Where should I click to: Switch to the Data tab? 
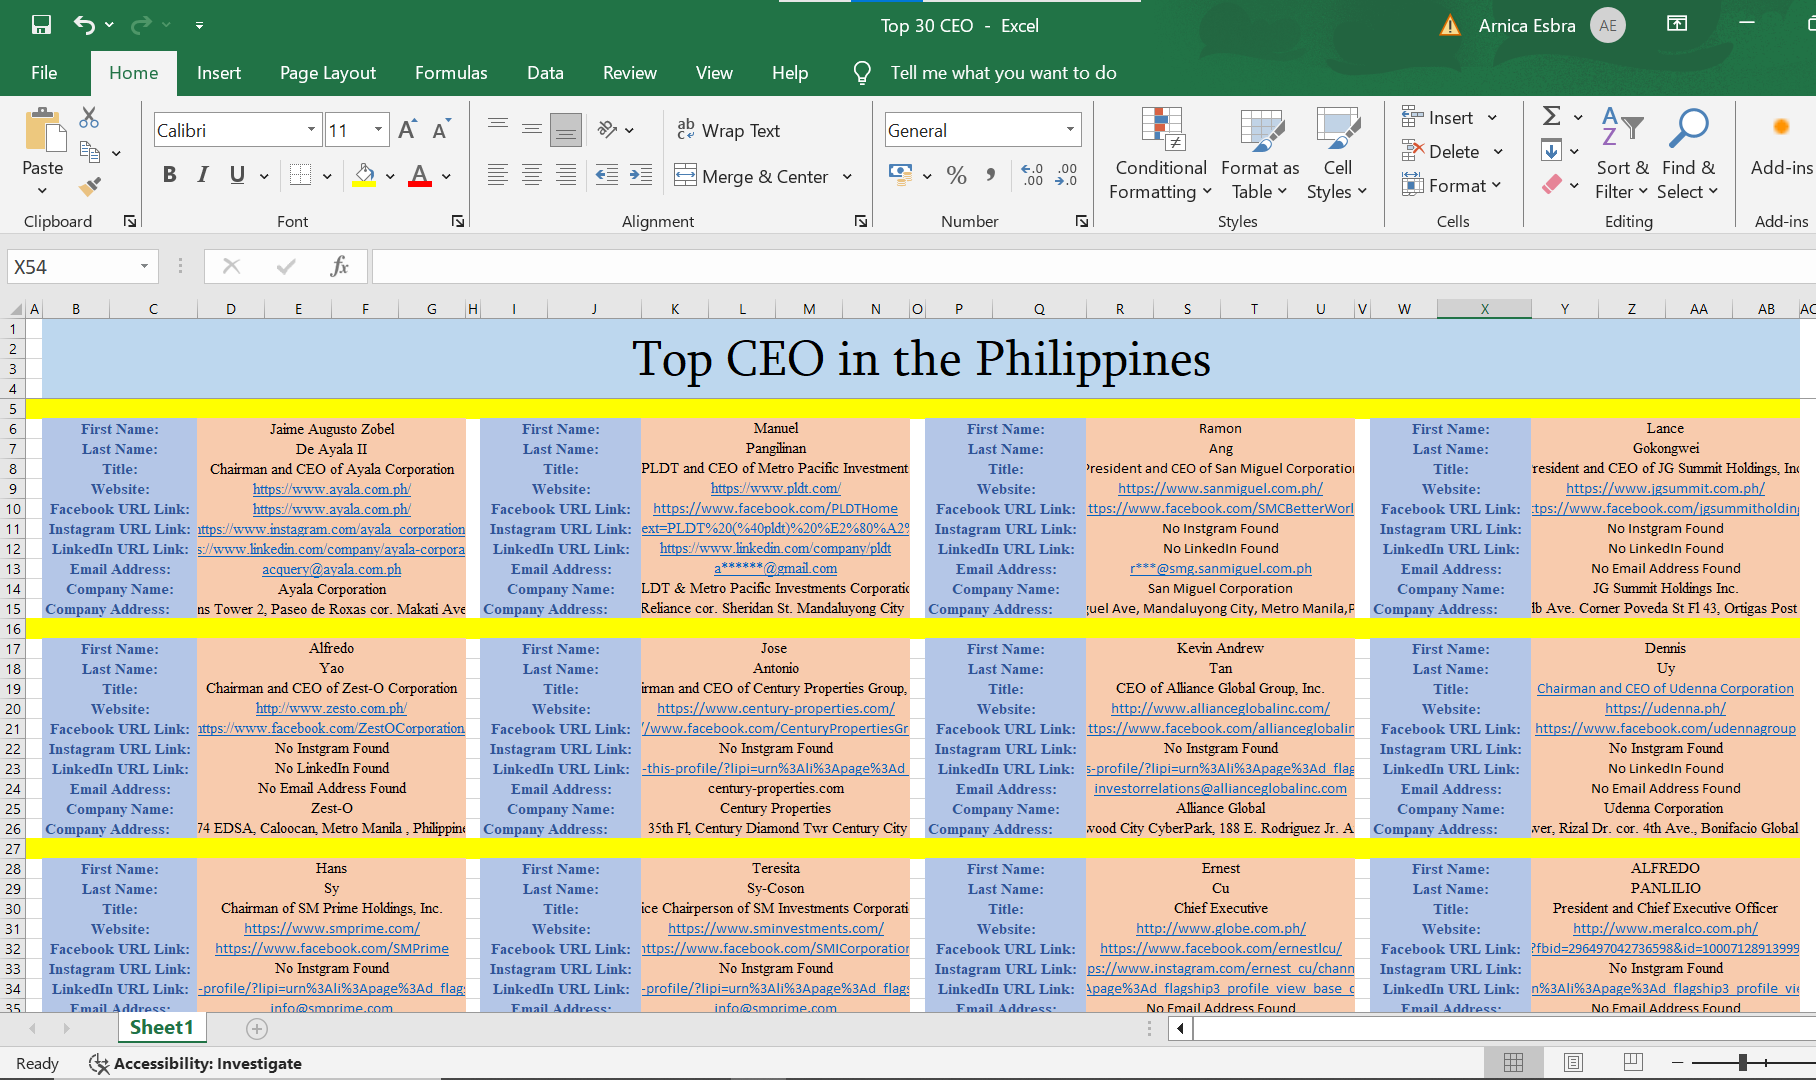pos(545,73)
